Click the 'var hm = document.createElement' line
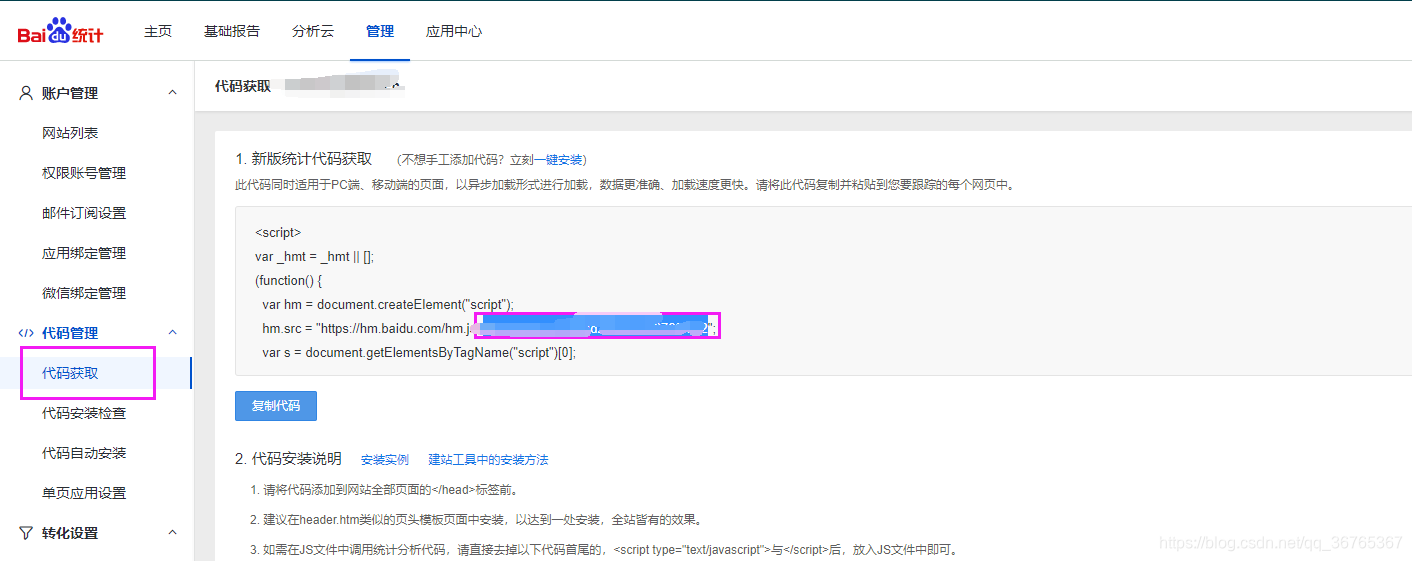 (388, 305)
